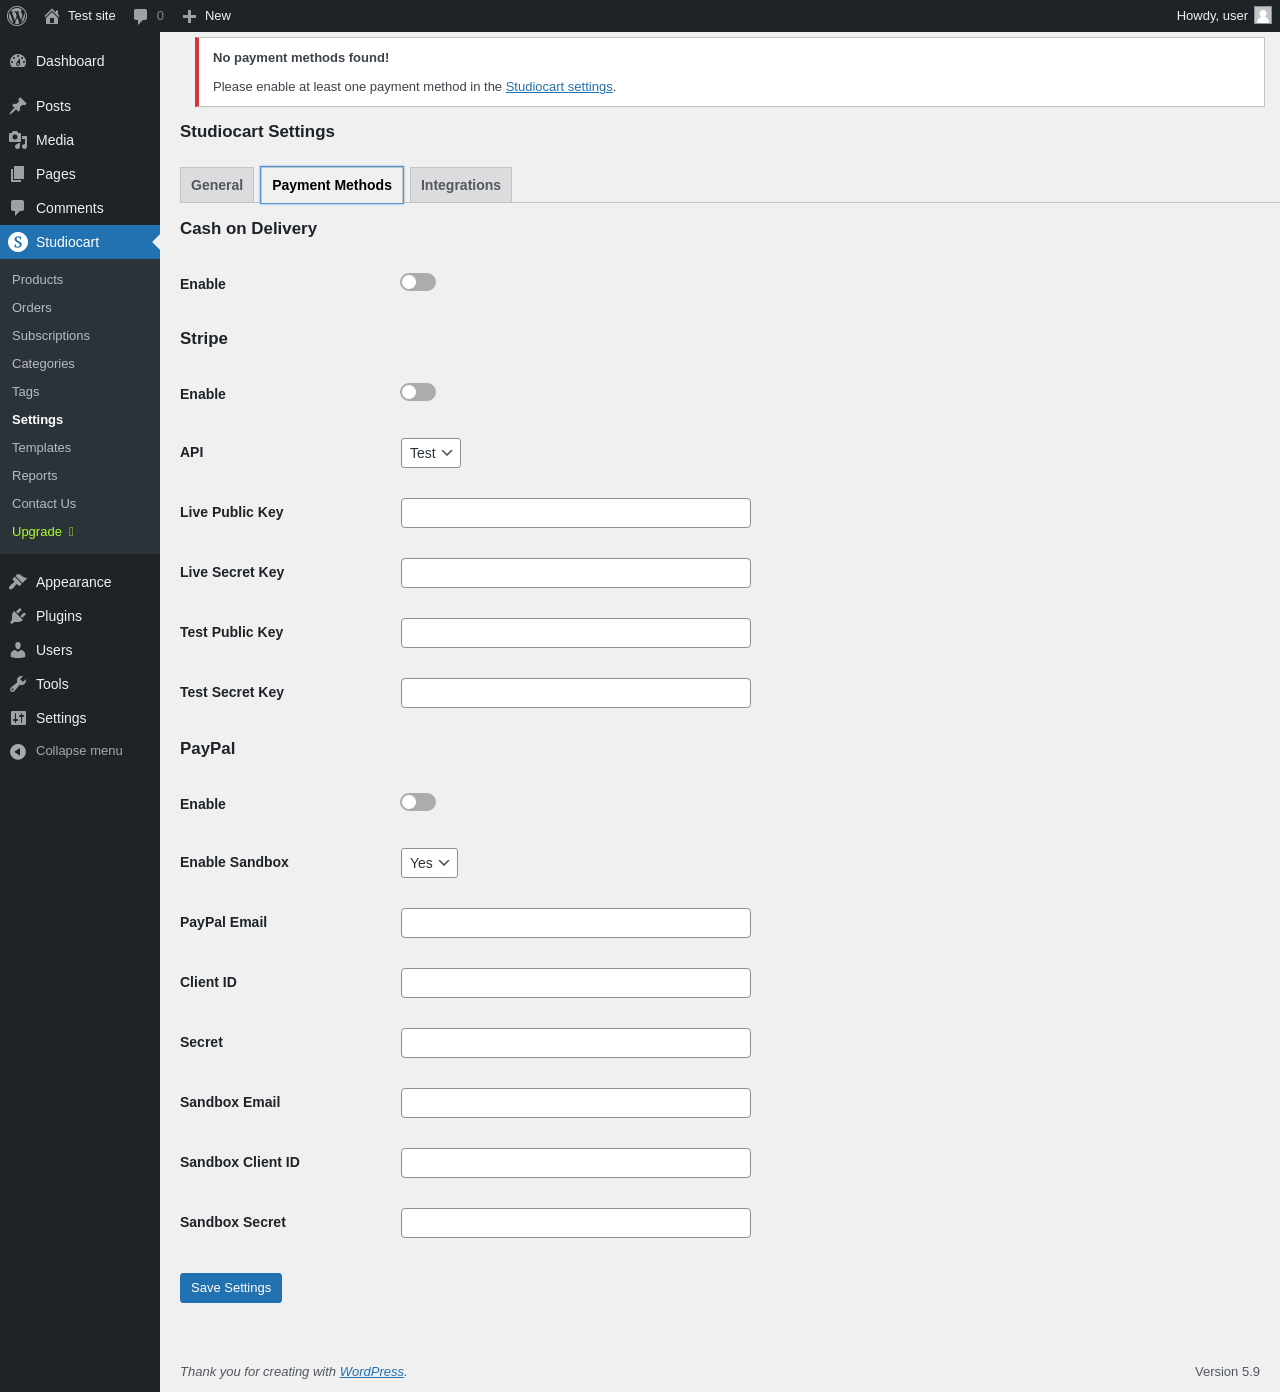Image resolution: width=1280 pixels, height=1392 pixels.
Task: Focus the Sandbox Client ID field
Action: coord(576,1163)
